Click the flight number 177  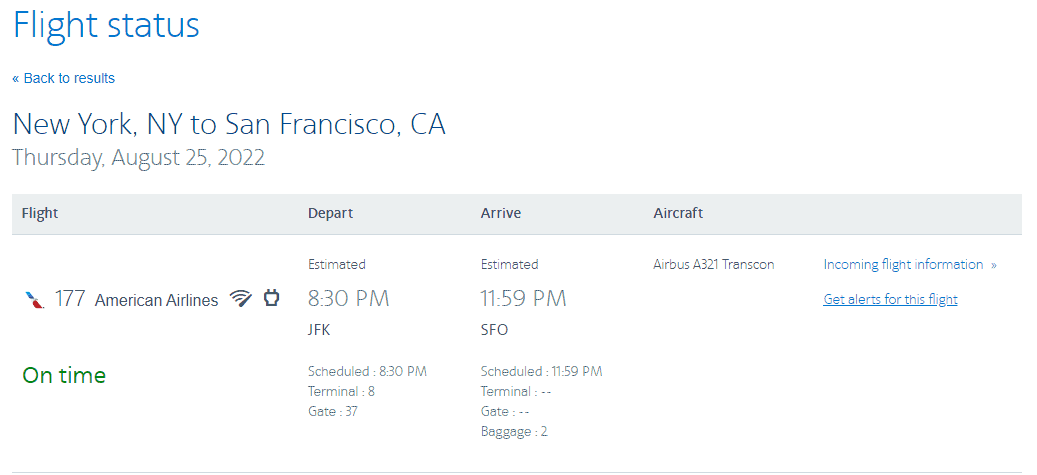[x=70, y=299]
